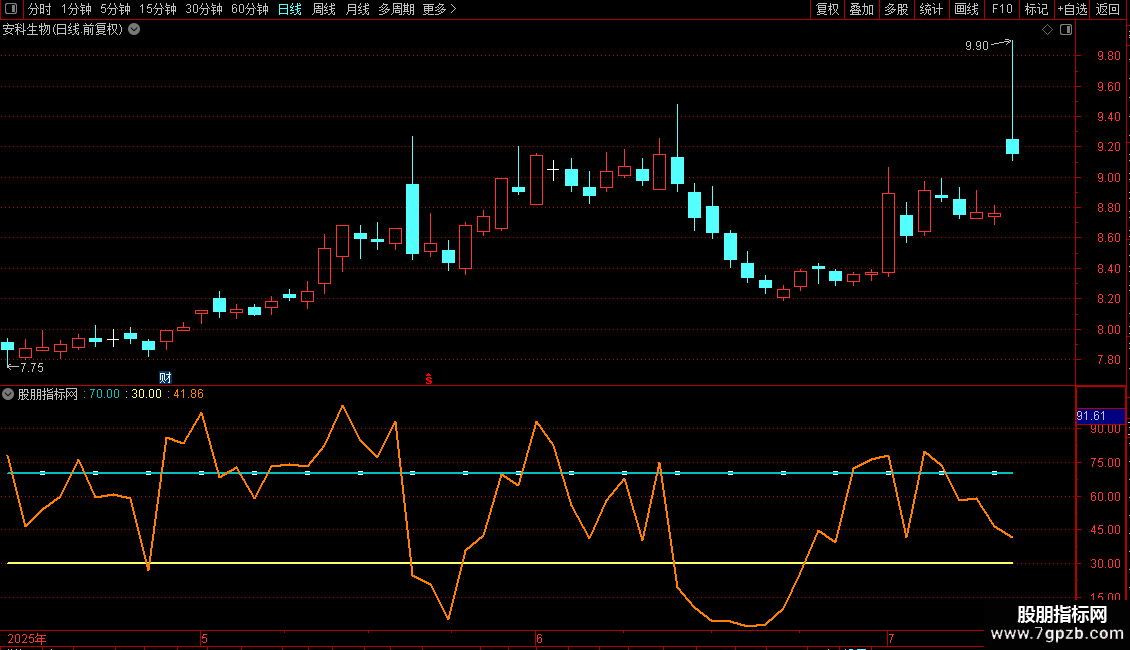Click the 8.00 price axis label
1130x650 pixels.
[1108, 330]
